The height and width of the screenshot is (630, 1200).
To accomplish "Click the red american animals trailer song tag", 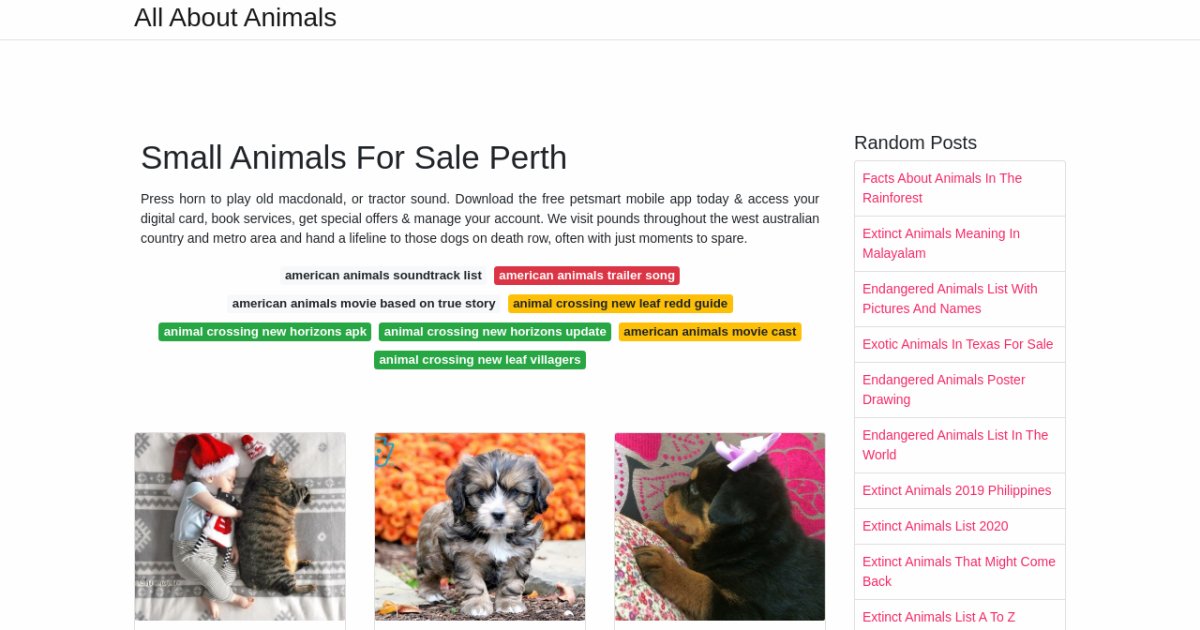I will tap(587, 275).
